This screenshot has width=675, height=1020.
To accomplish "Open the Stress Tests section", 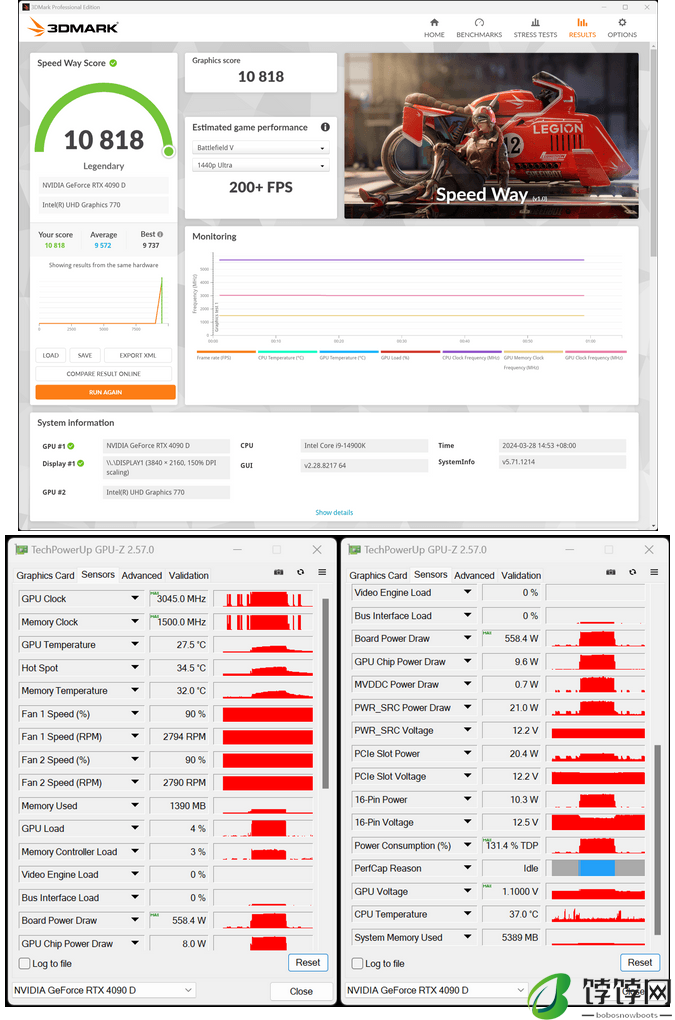I will pyautogui.click(x=535, y=28).
